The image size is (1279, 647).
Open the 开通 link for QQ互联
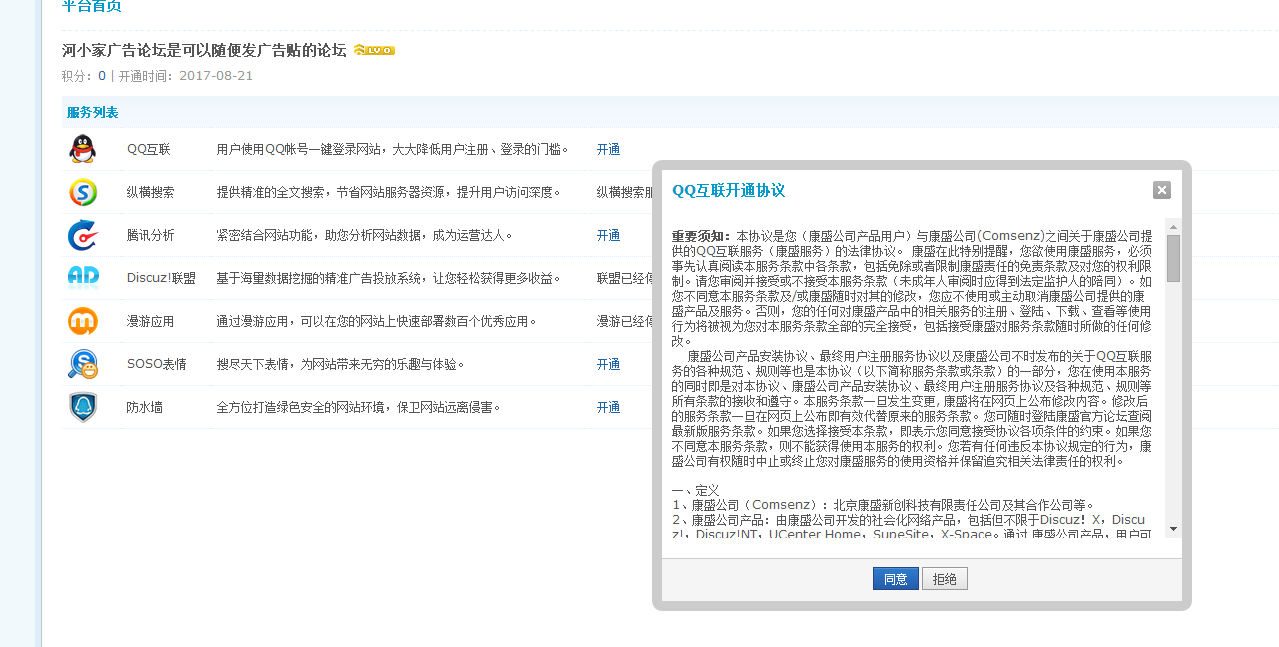(608, 150)
